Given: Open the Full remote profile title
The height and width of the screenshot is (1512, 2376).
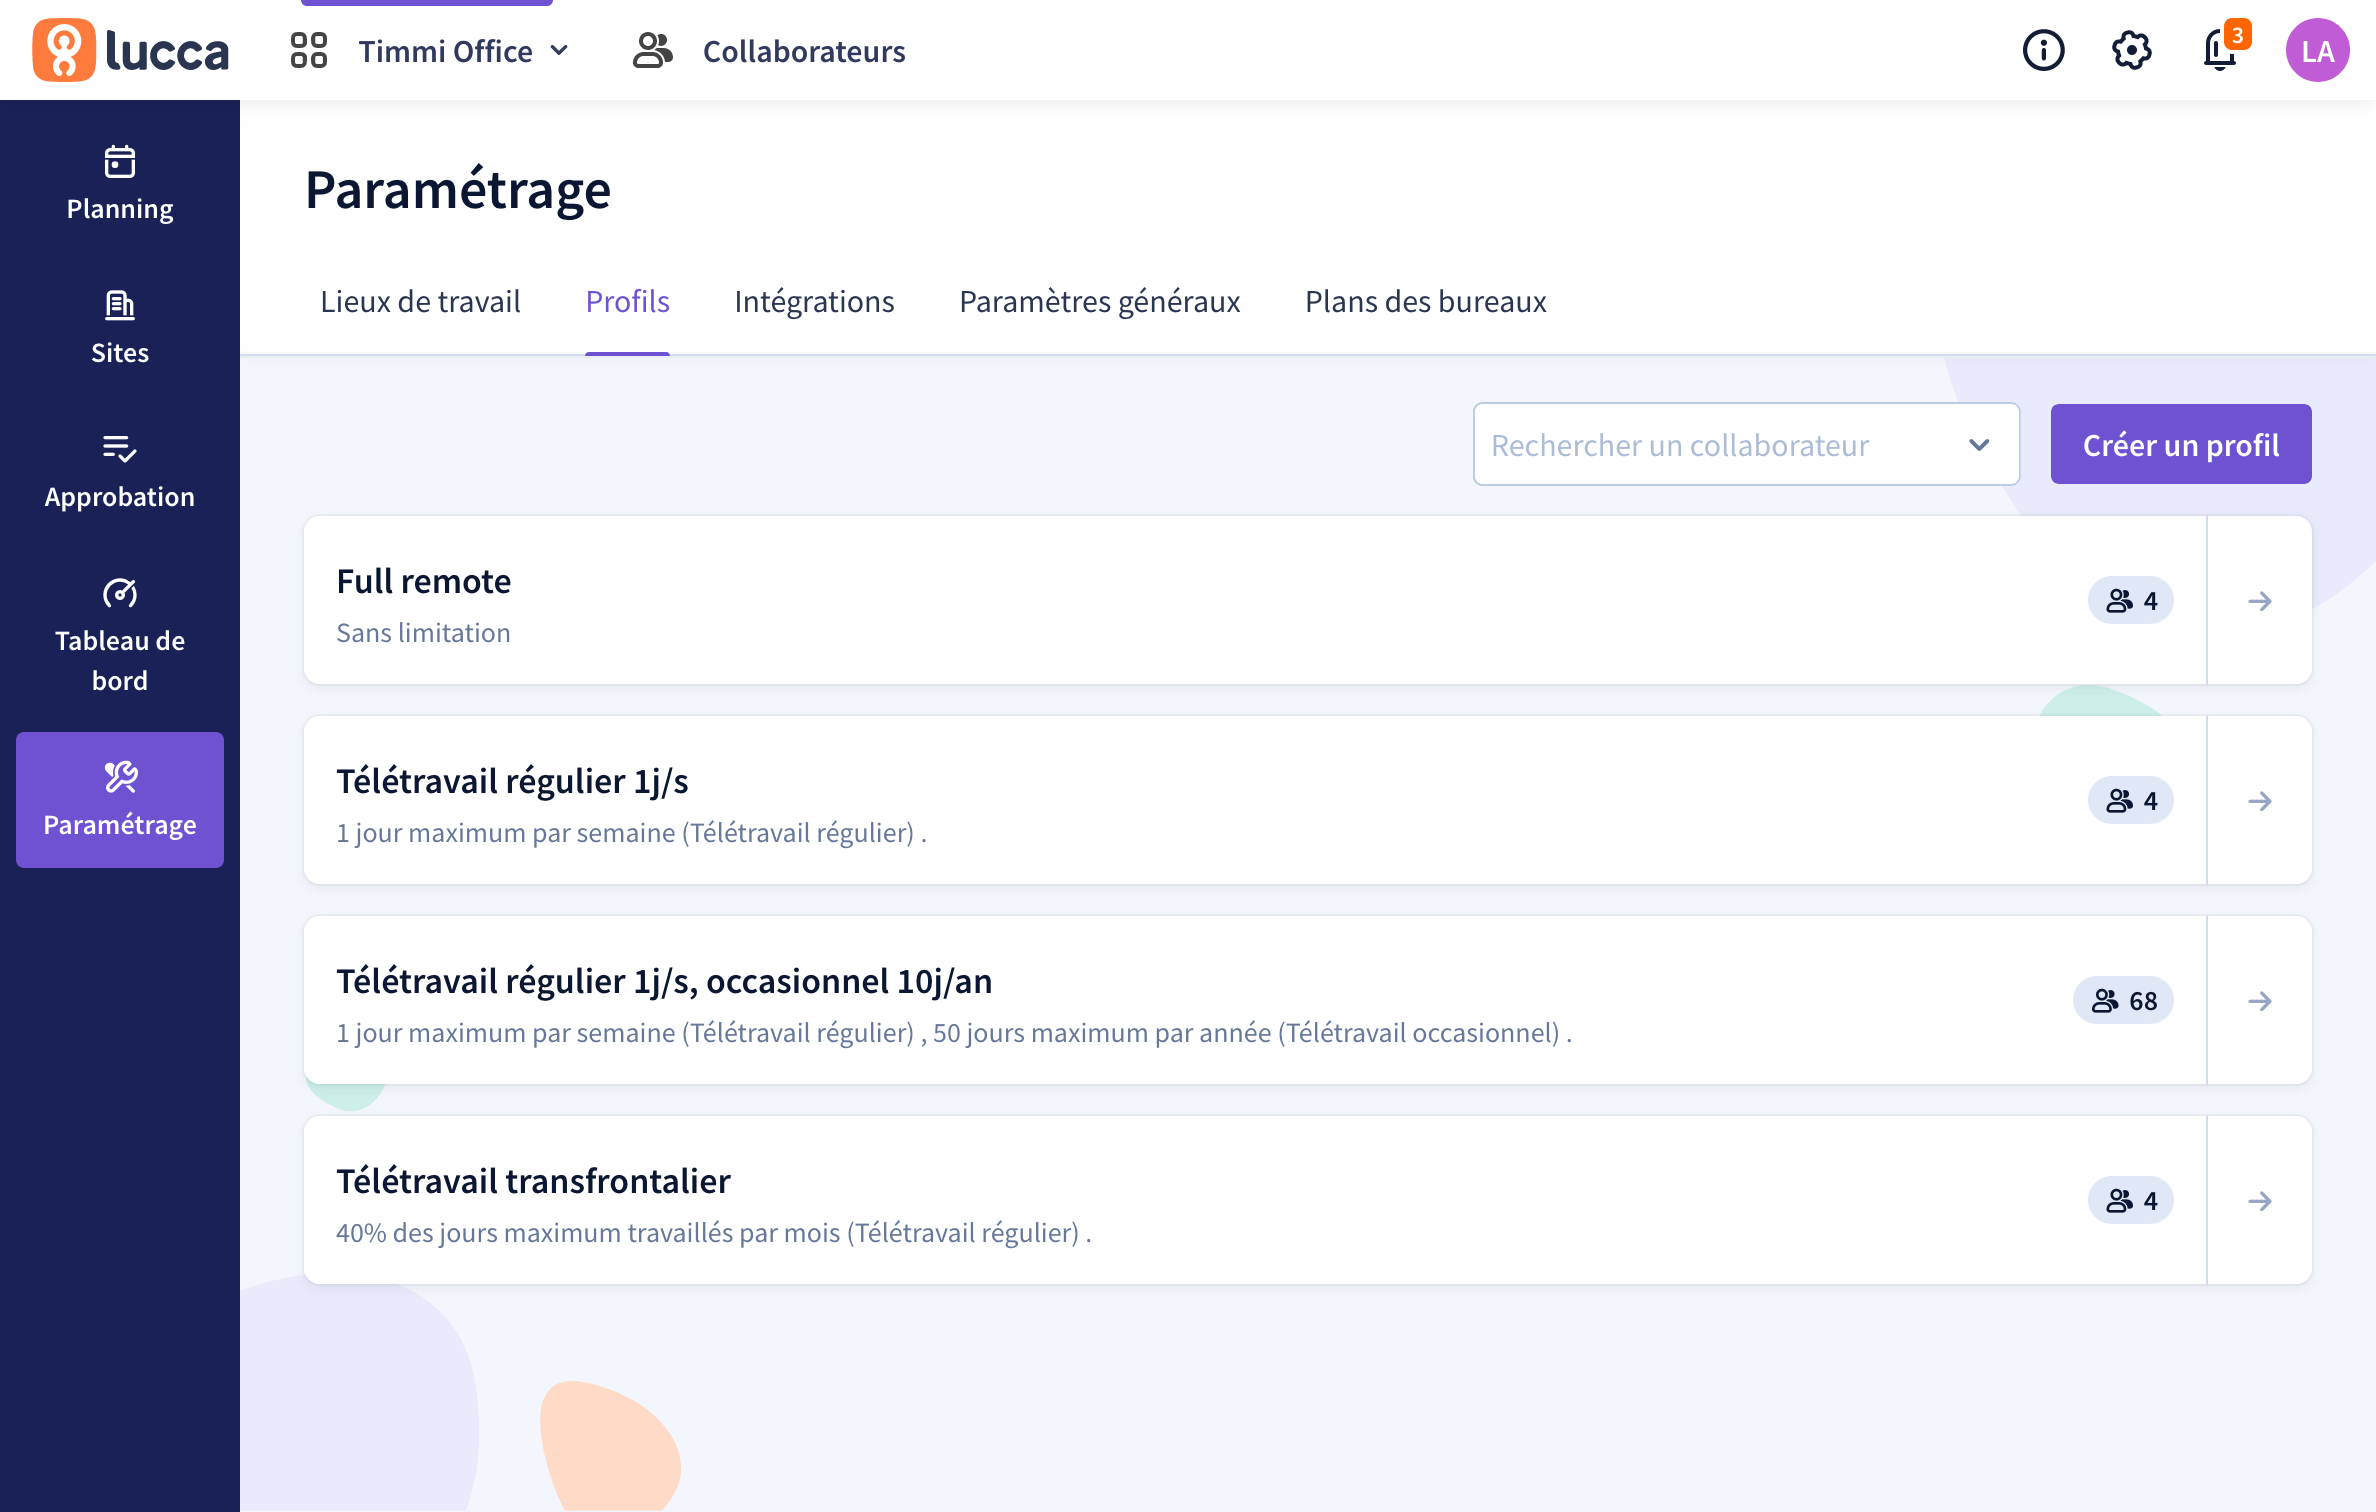Looking at the screenshot, I should tap(423, 581).
